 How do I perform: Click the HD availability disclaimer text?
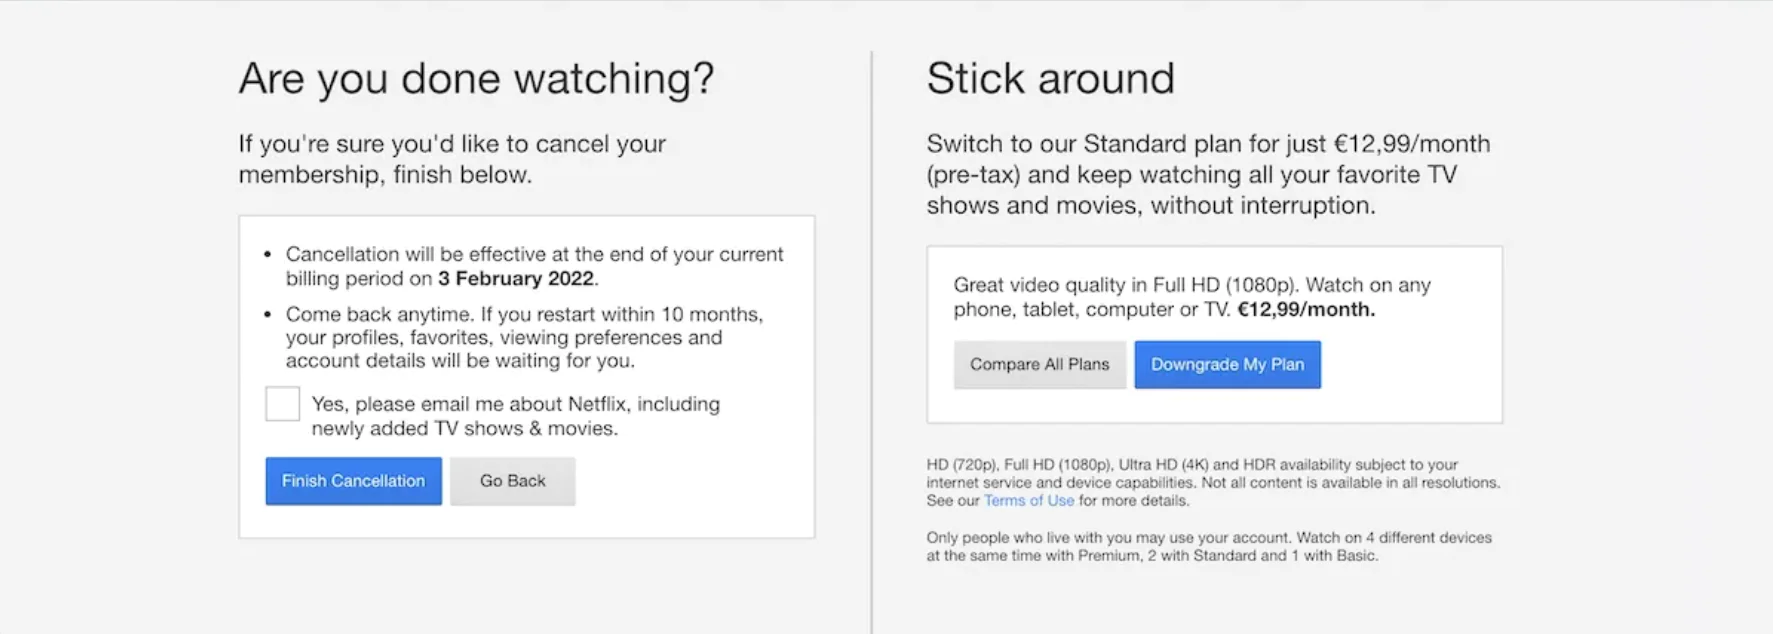[x=1212, y=482]
